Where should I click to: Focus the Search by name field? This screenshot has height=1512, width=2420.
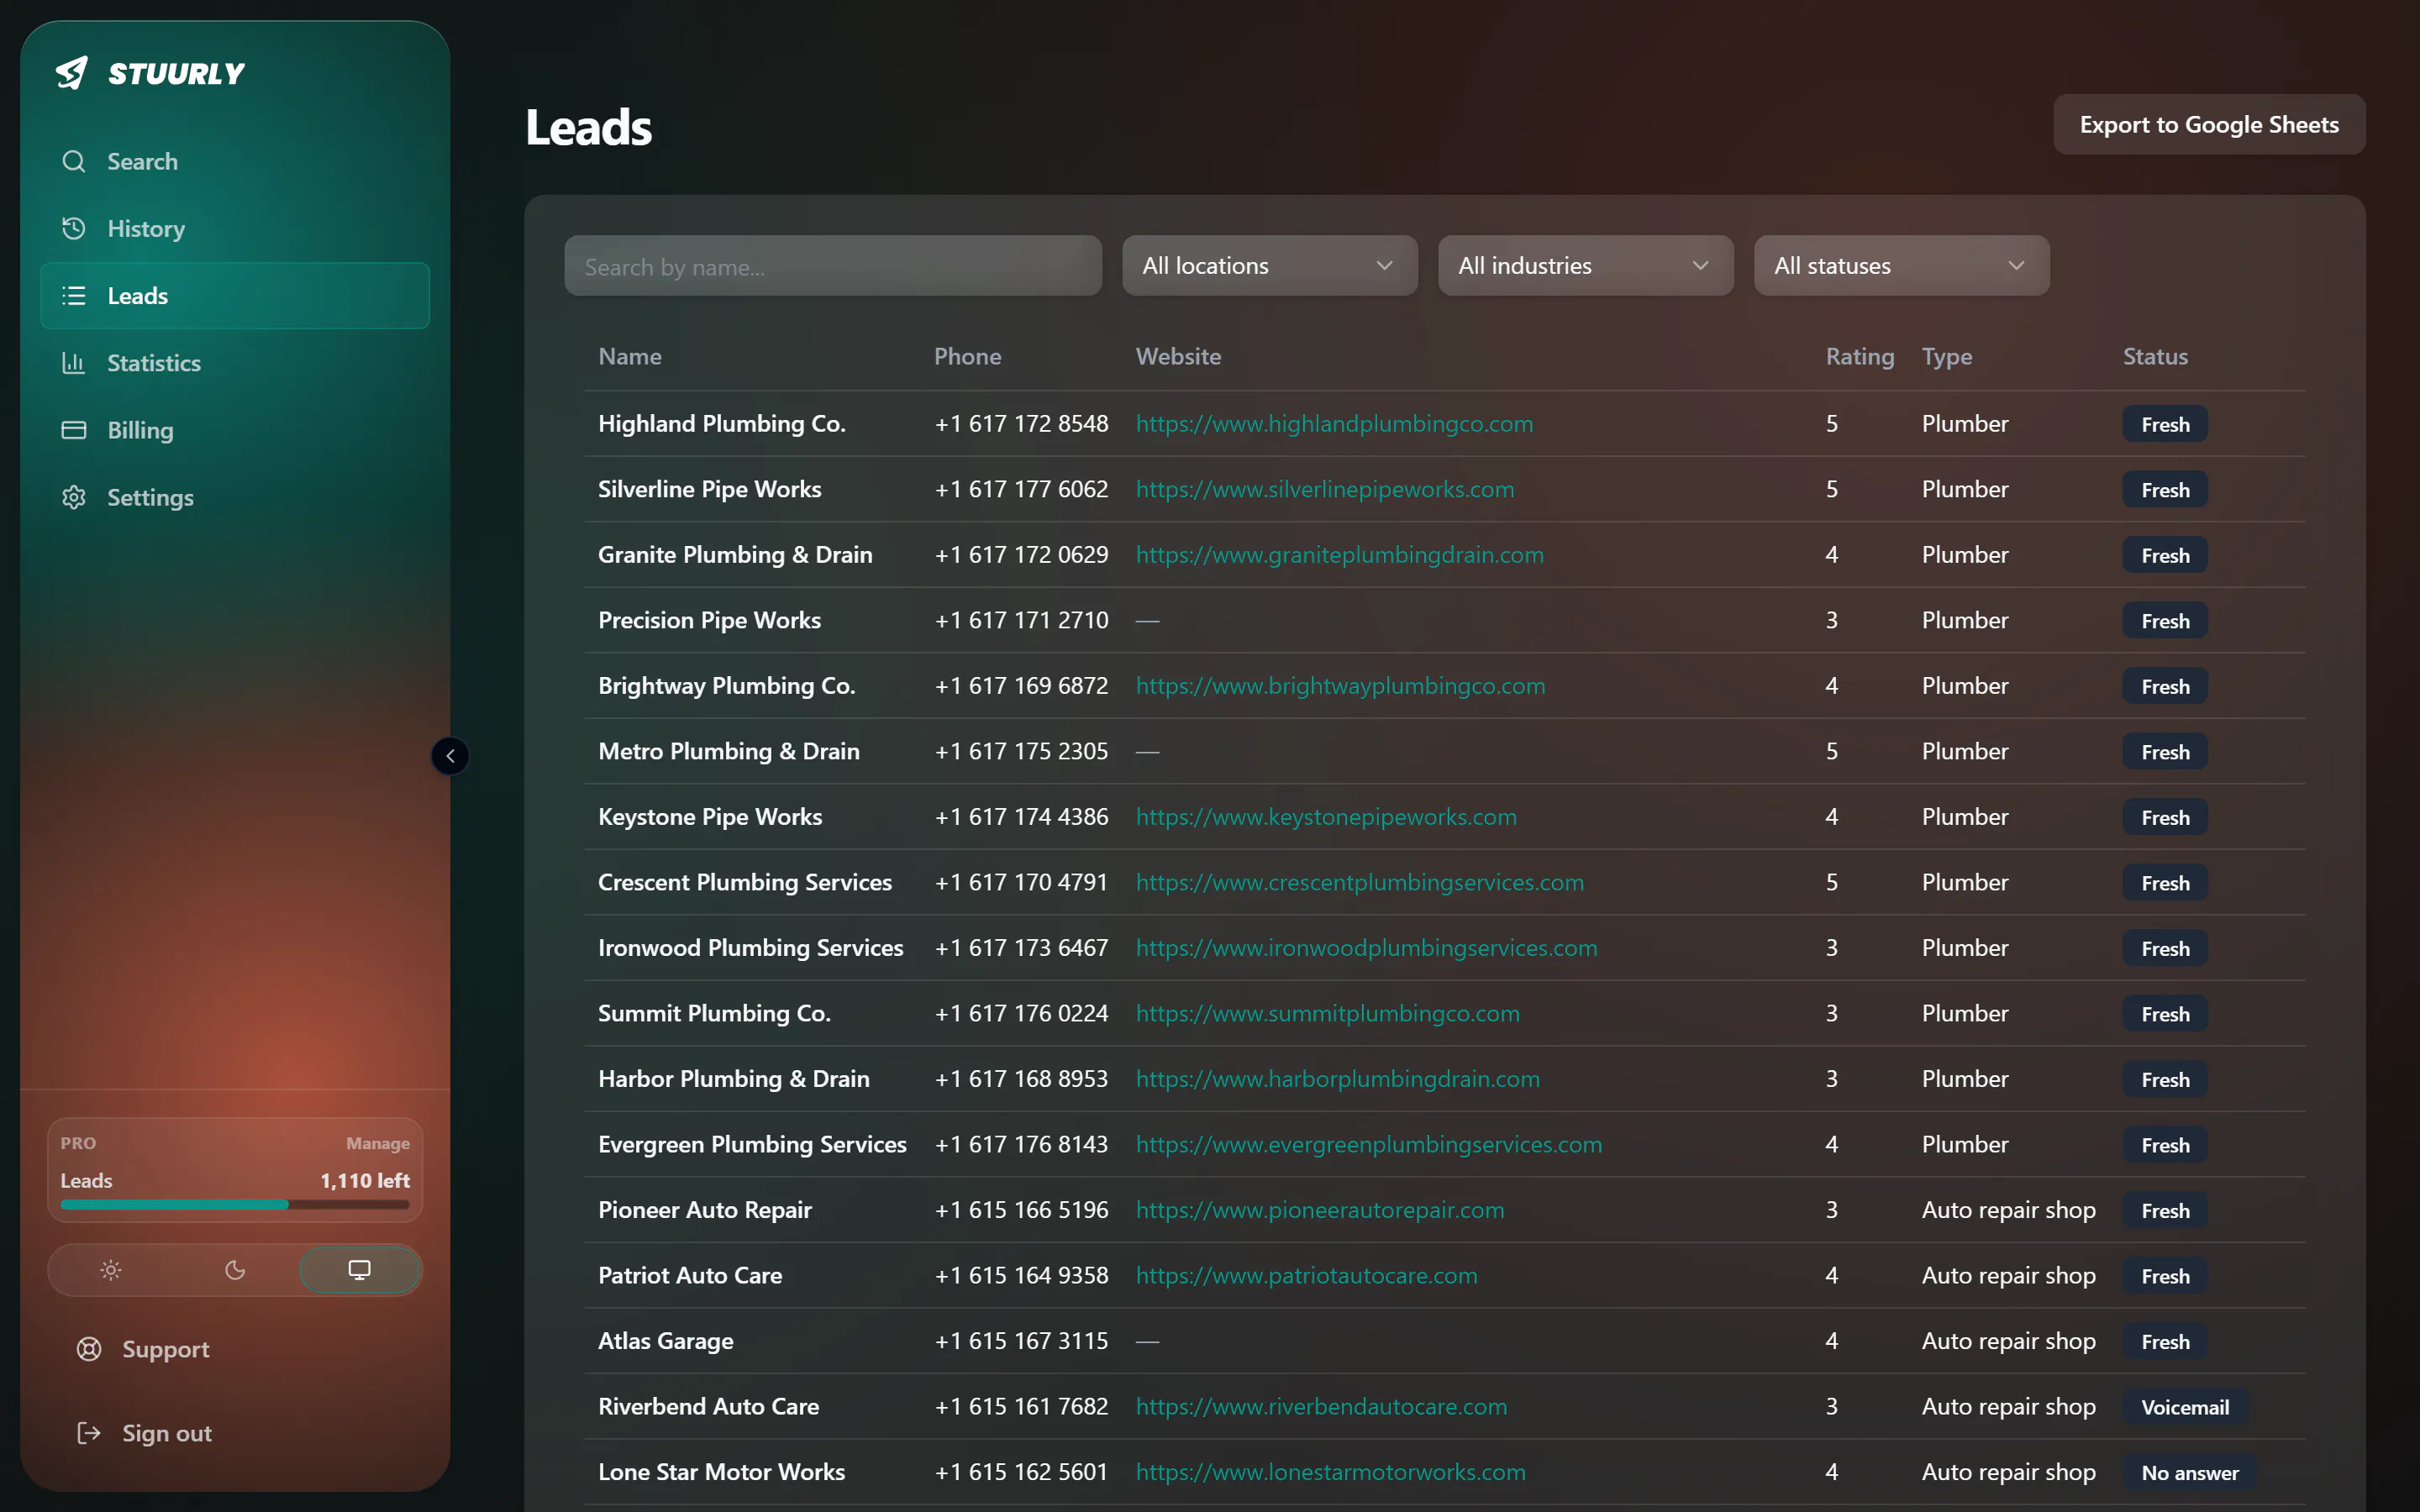pos(833,266)
